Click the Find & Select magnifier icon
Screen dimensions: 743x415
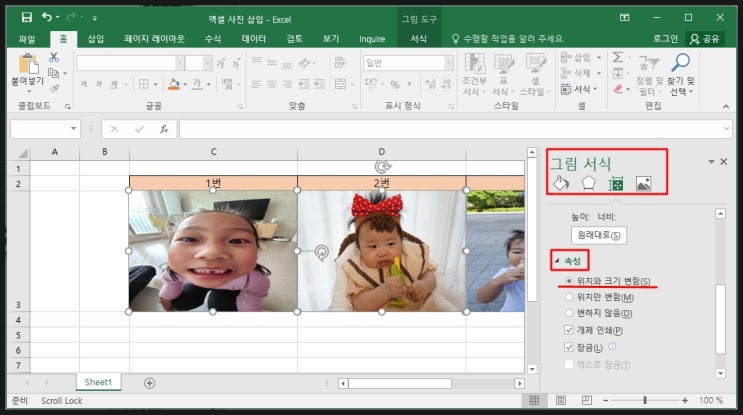coord(682,62)
